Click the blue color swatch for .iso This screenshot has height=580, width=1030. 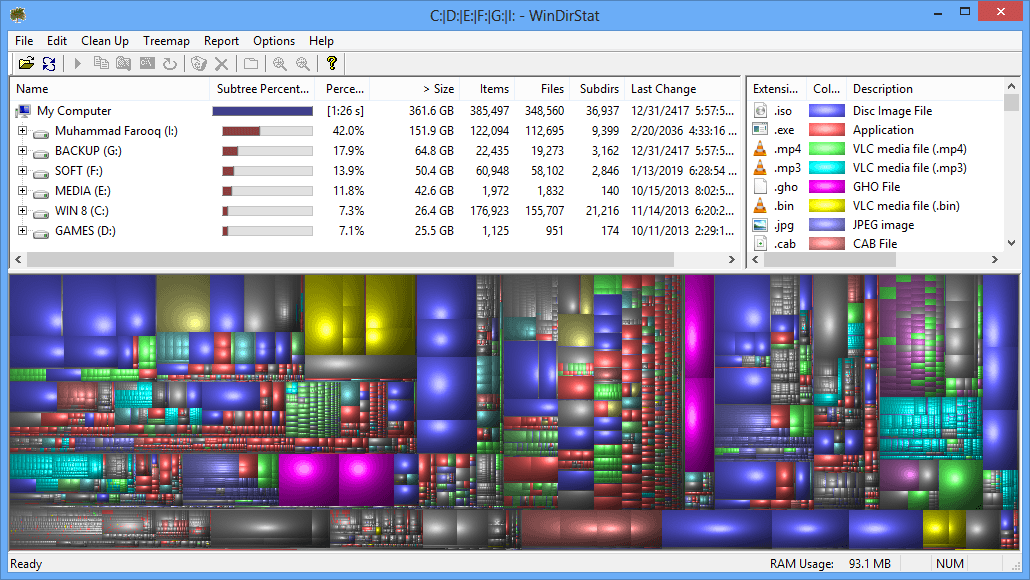[826, 110]
